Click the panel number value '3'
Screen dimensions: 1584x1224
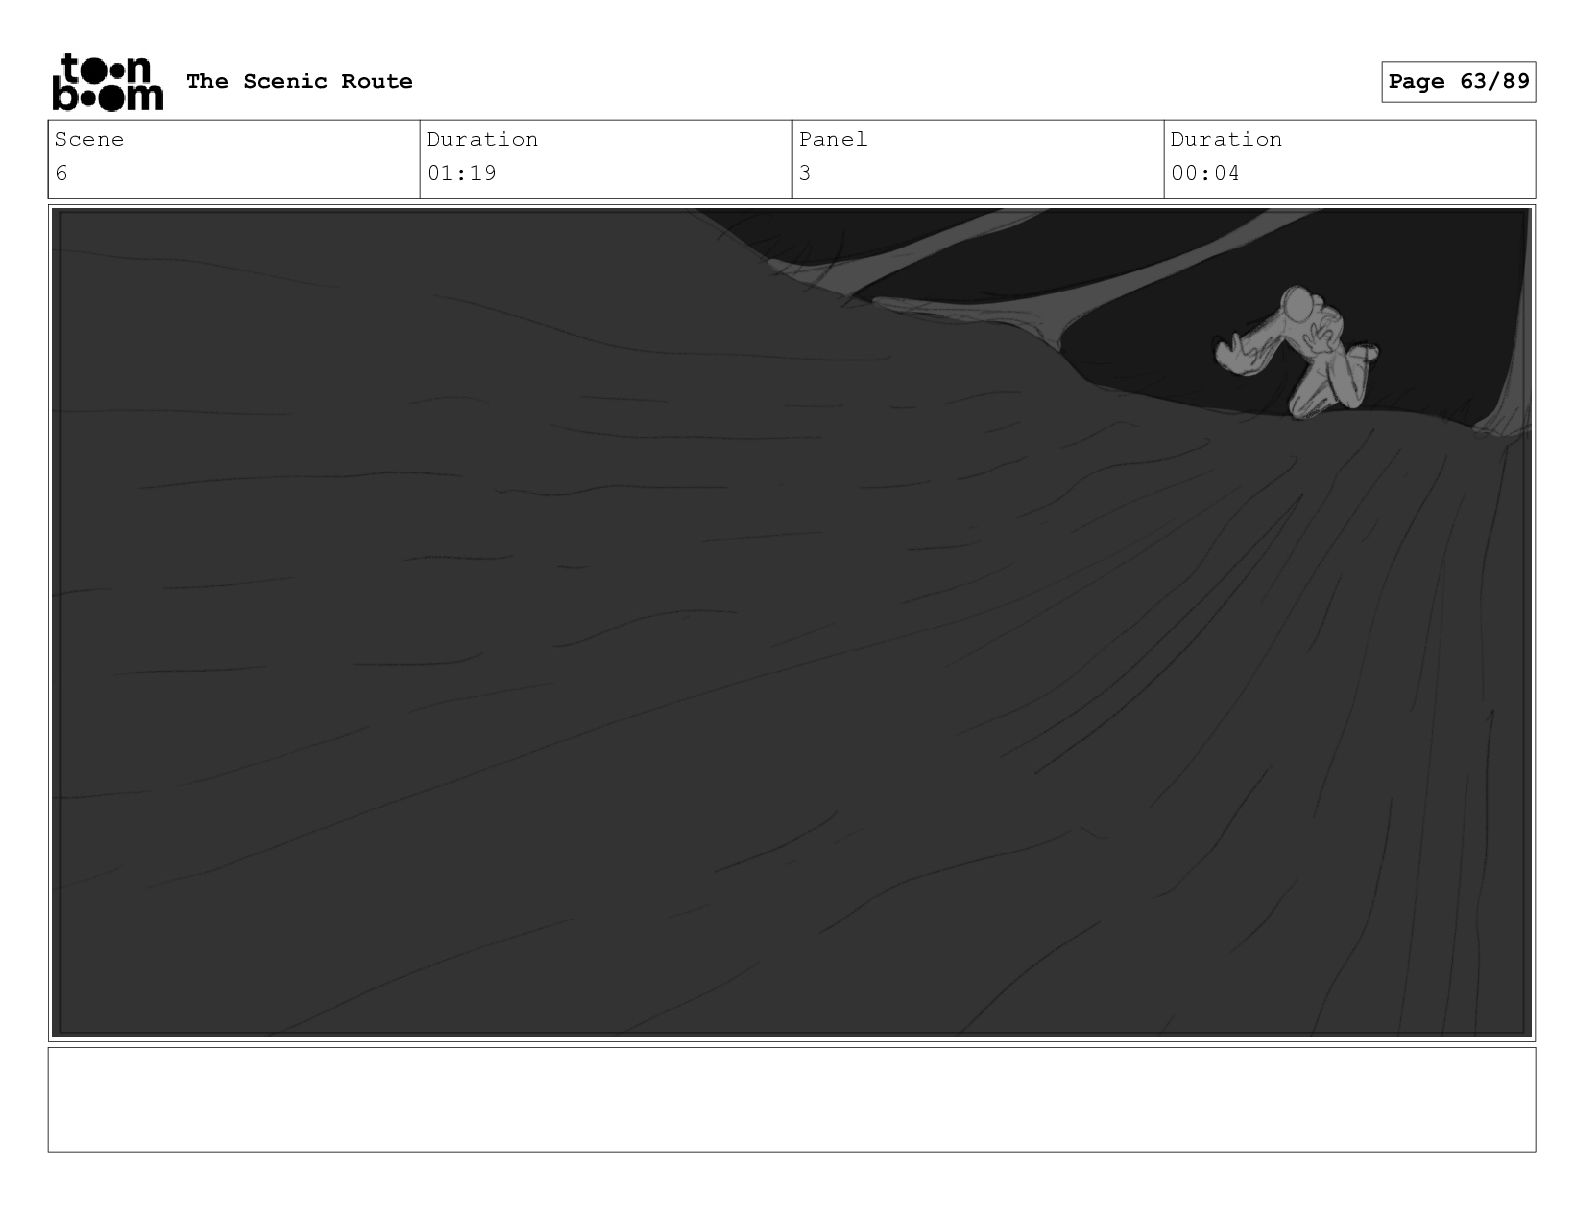click(805, 173)
